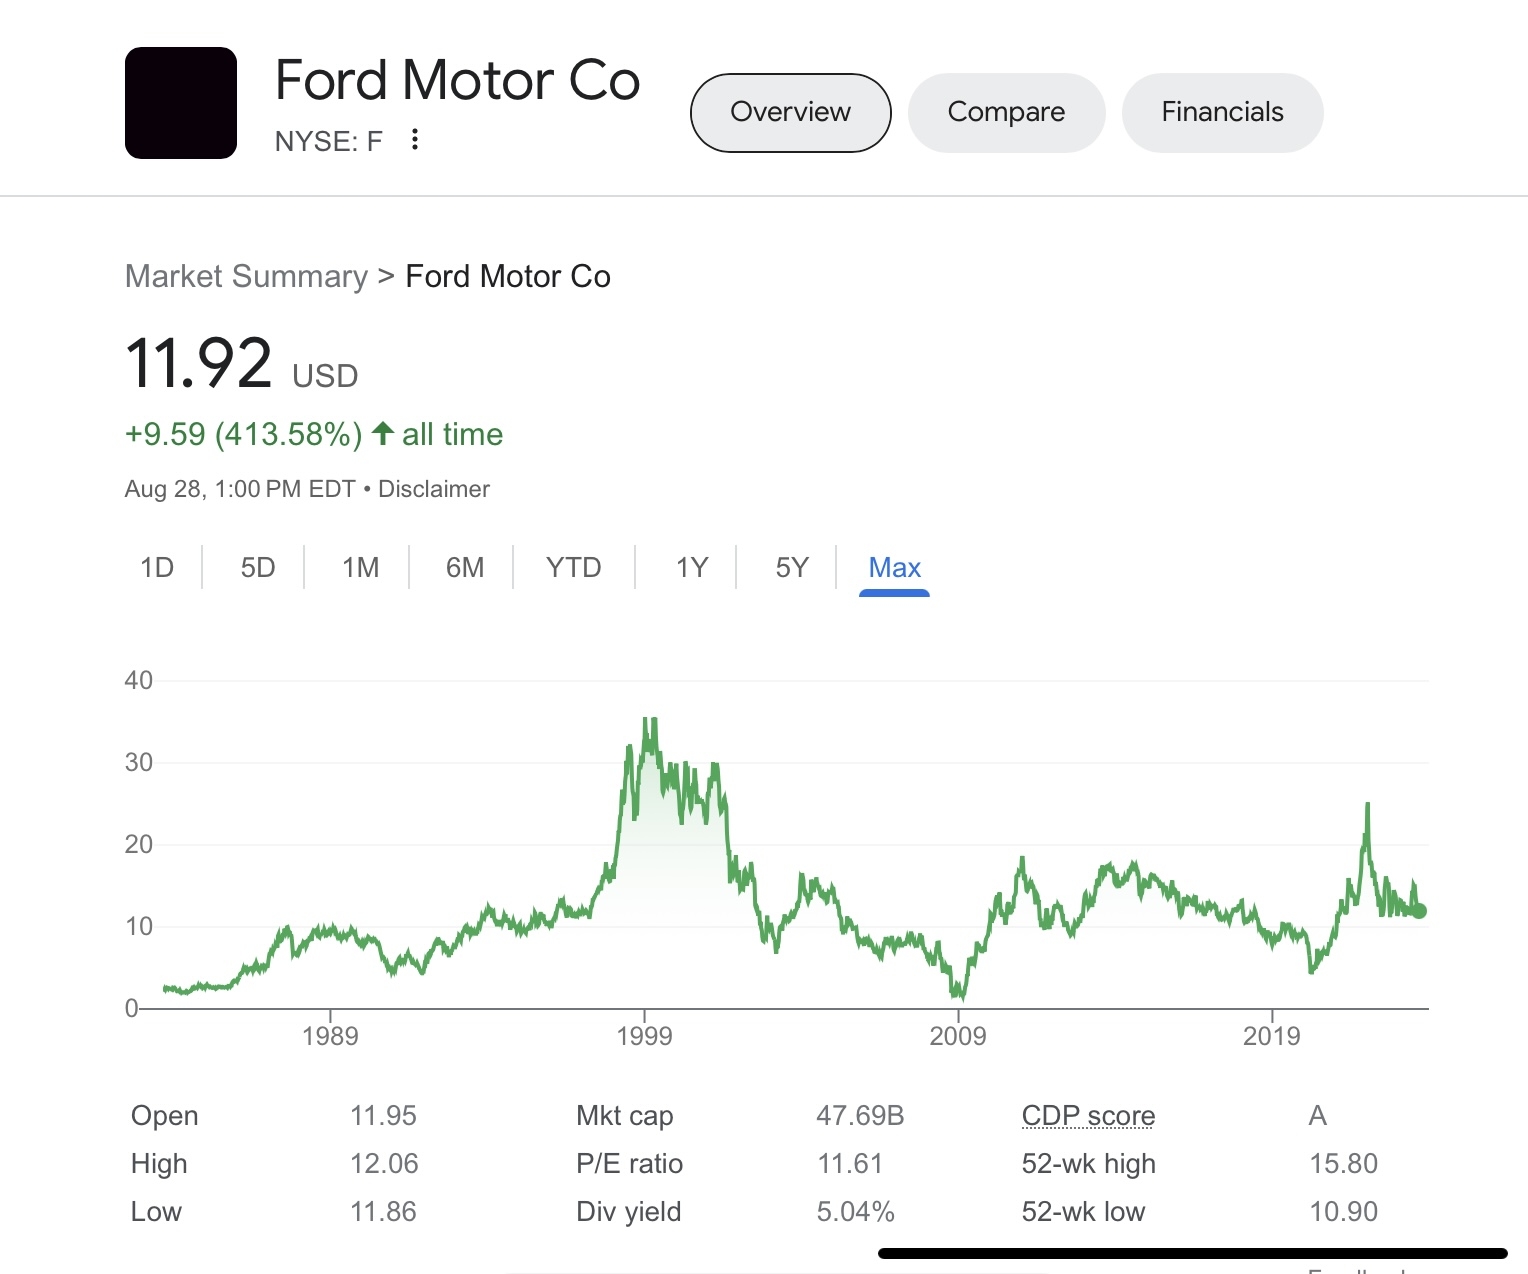The image size is (1528, 1274).
Task: Click the green current-price dot on chart
Action: [x=1418, y=911]
